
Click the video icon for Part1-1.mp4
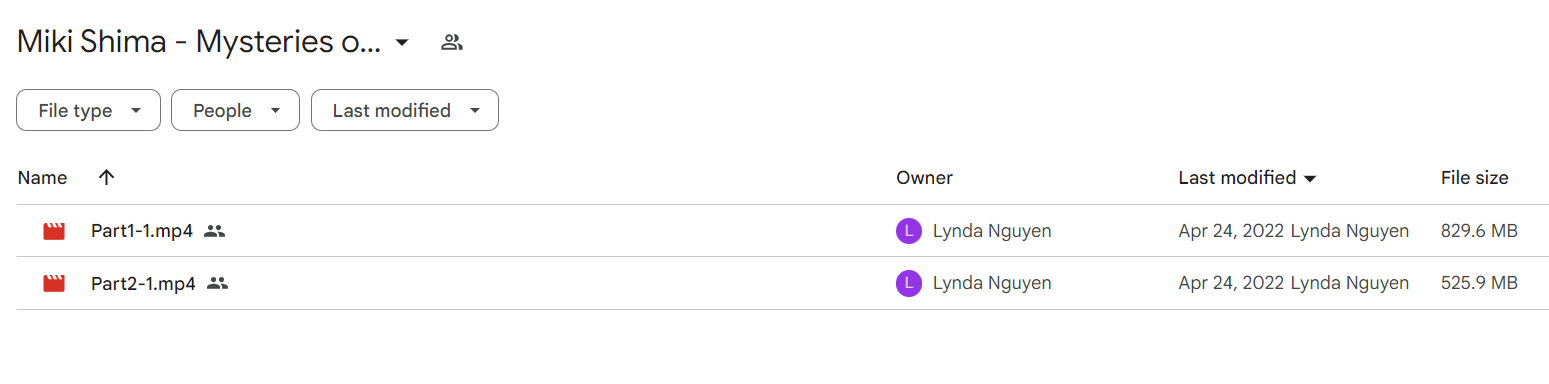(x=54, y=231)
